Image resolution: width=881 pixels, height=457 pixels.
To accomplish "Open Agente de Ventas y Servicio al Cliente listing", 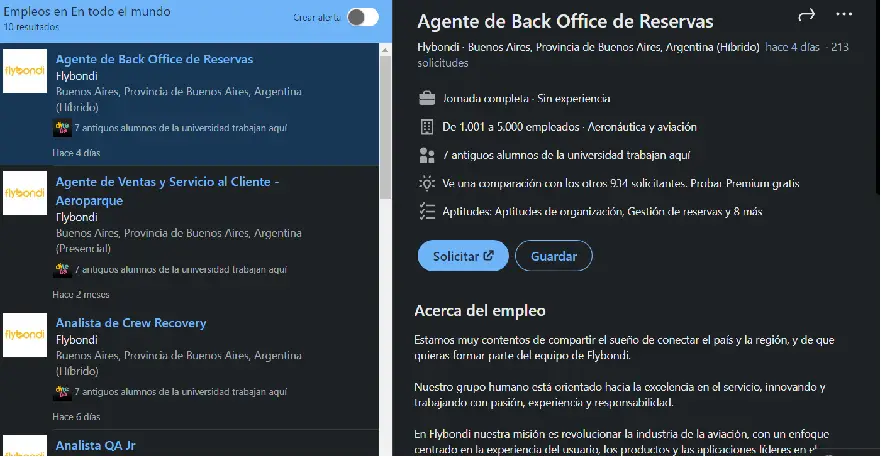I will click(x=167, y=191).
